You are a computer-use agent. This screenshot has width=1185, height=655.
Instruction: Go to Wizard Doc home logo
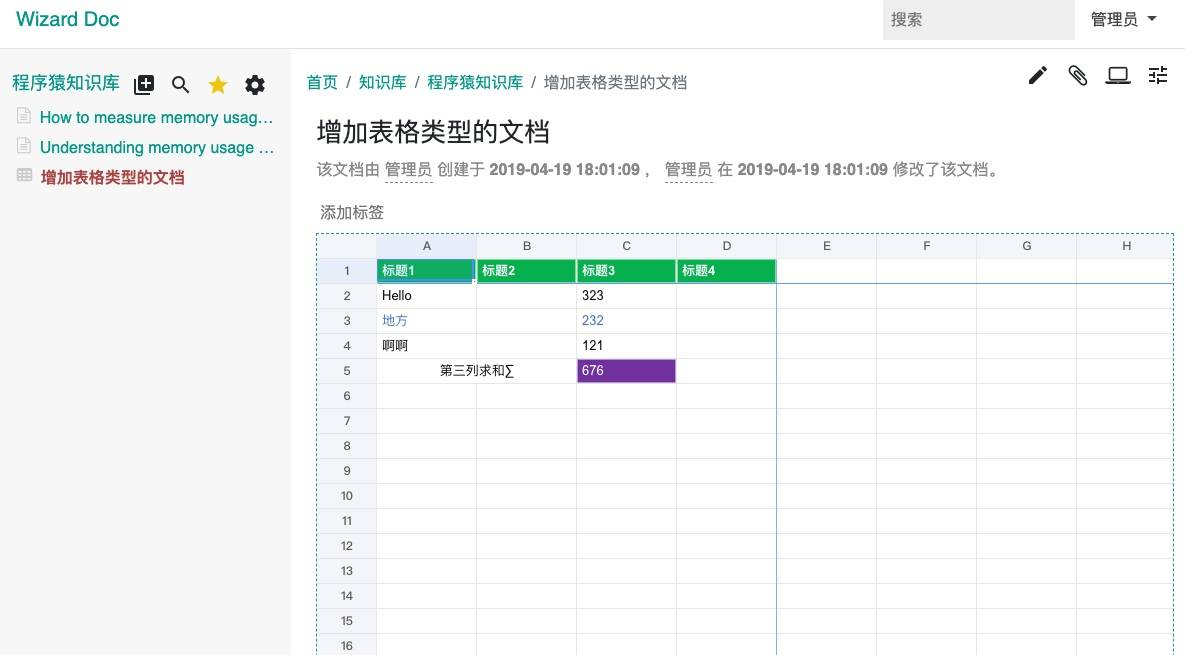click(68, 19)
